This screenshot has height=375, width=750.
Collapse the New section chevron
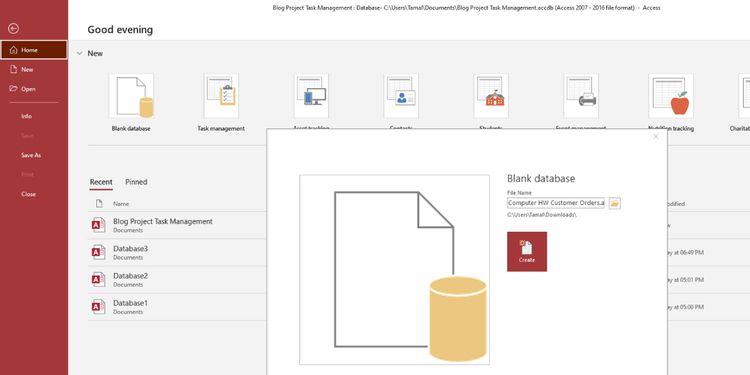(79, 54)
